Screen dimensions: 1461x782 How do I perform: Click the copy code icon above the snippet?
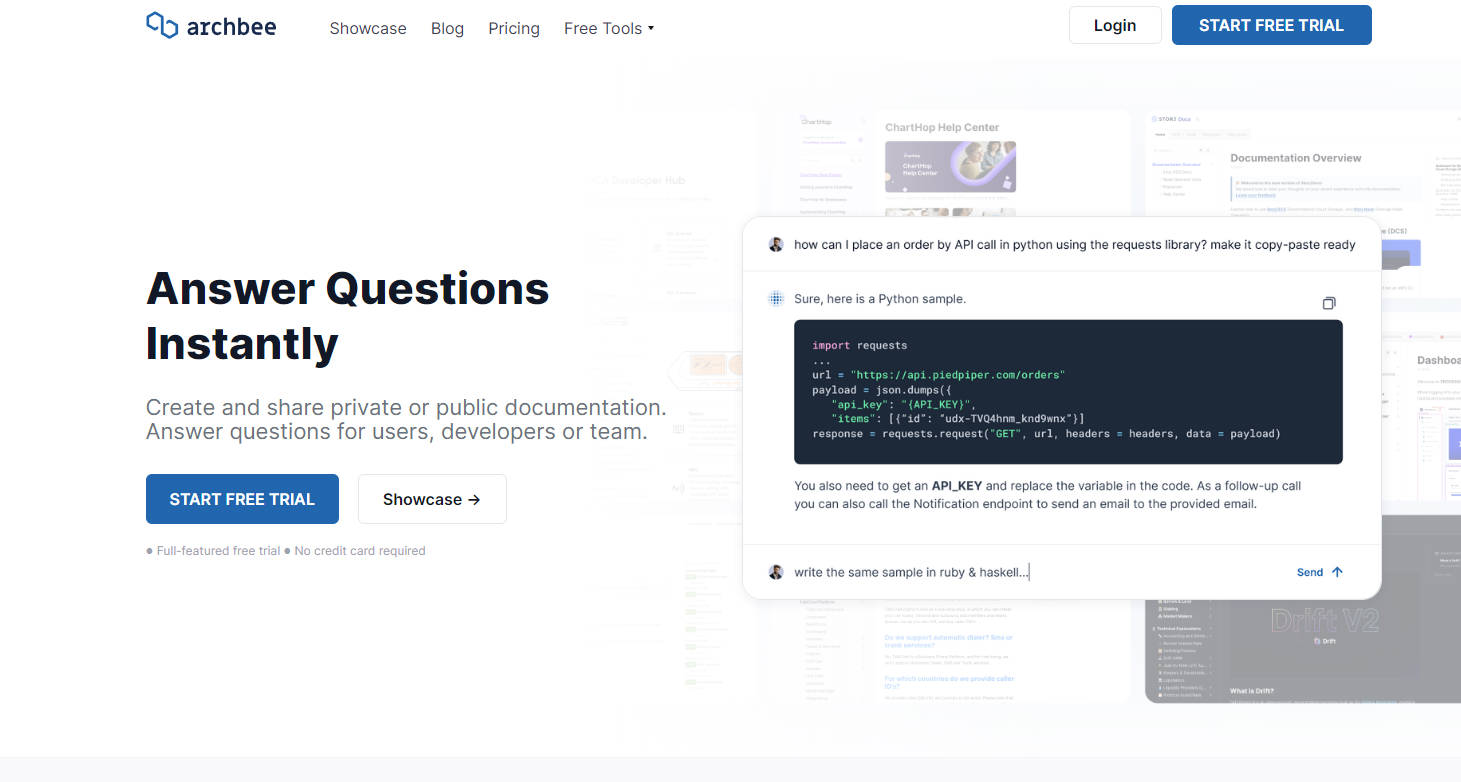point(1328,303)
